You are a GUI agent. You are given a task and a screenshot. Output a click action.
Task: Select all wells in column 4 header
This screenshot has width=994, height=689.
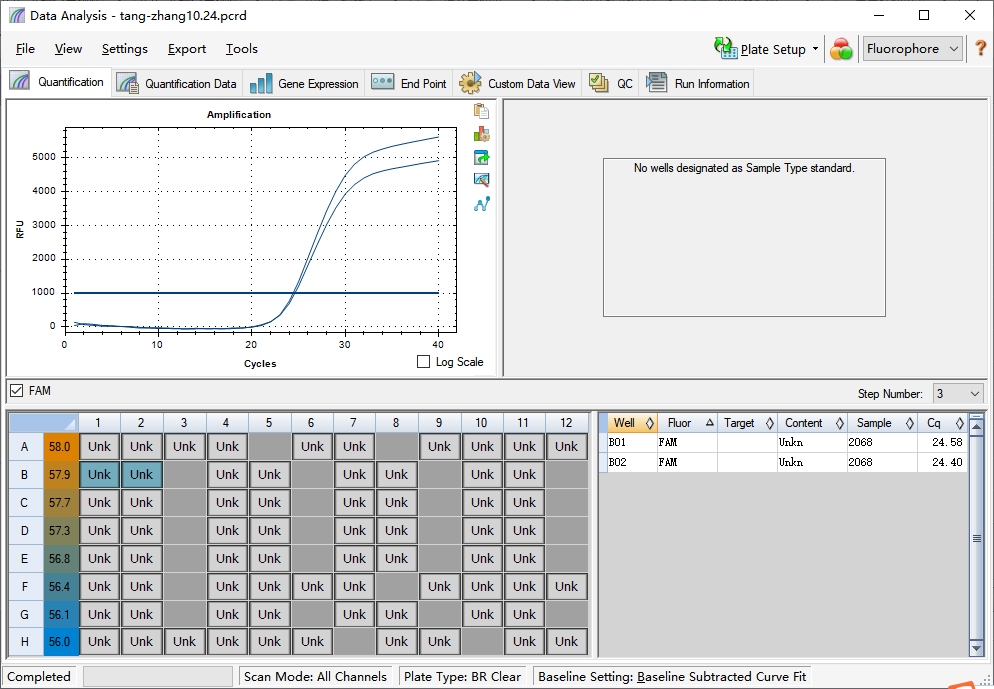(x=226, y=423)
